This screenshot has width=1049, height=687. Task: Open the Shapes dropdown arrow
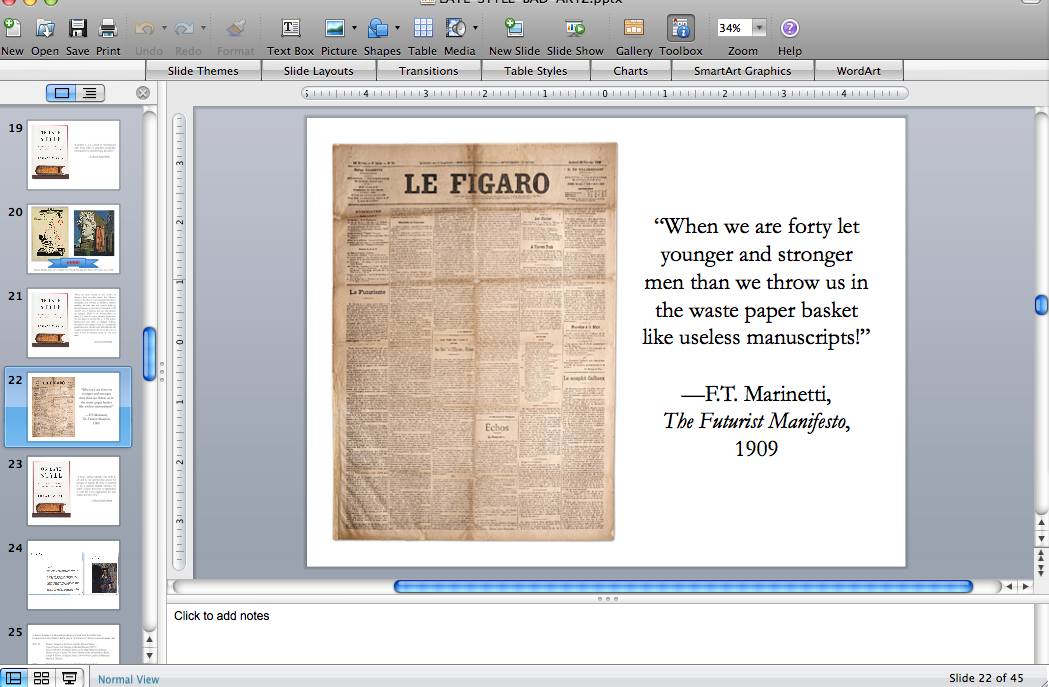point(398,28)
